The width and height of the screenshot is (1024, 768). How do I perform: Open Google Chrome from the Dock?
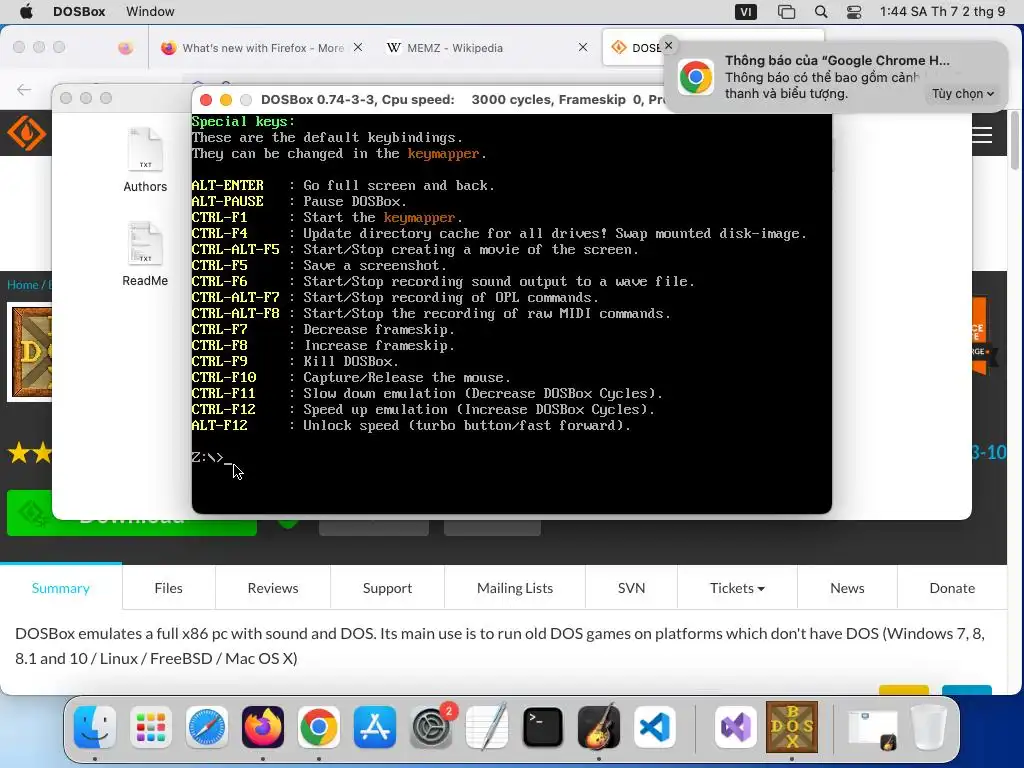click(319, 727)
